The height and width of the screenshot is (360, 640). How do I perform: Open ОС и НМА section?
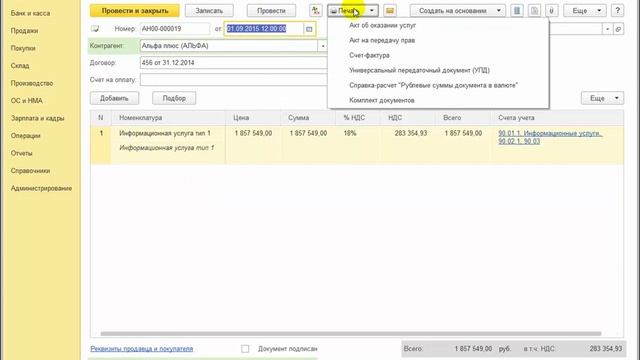(27, 101)
